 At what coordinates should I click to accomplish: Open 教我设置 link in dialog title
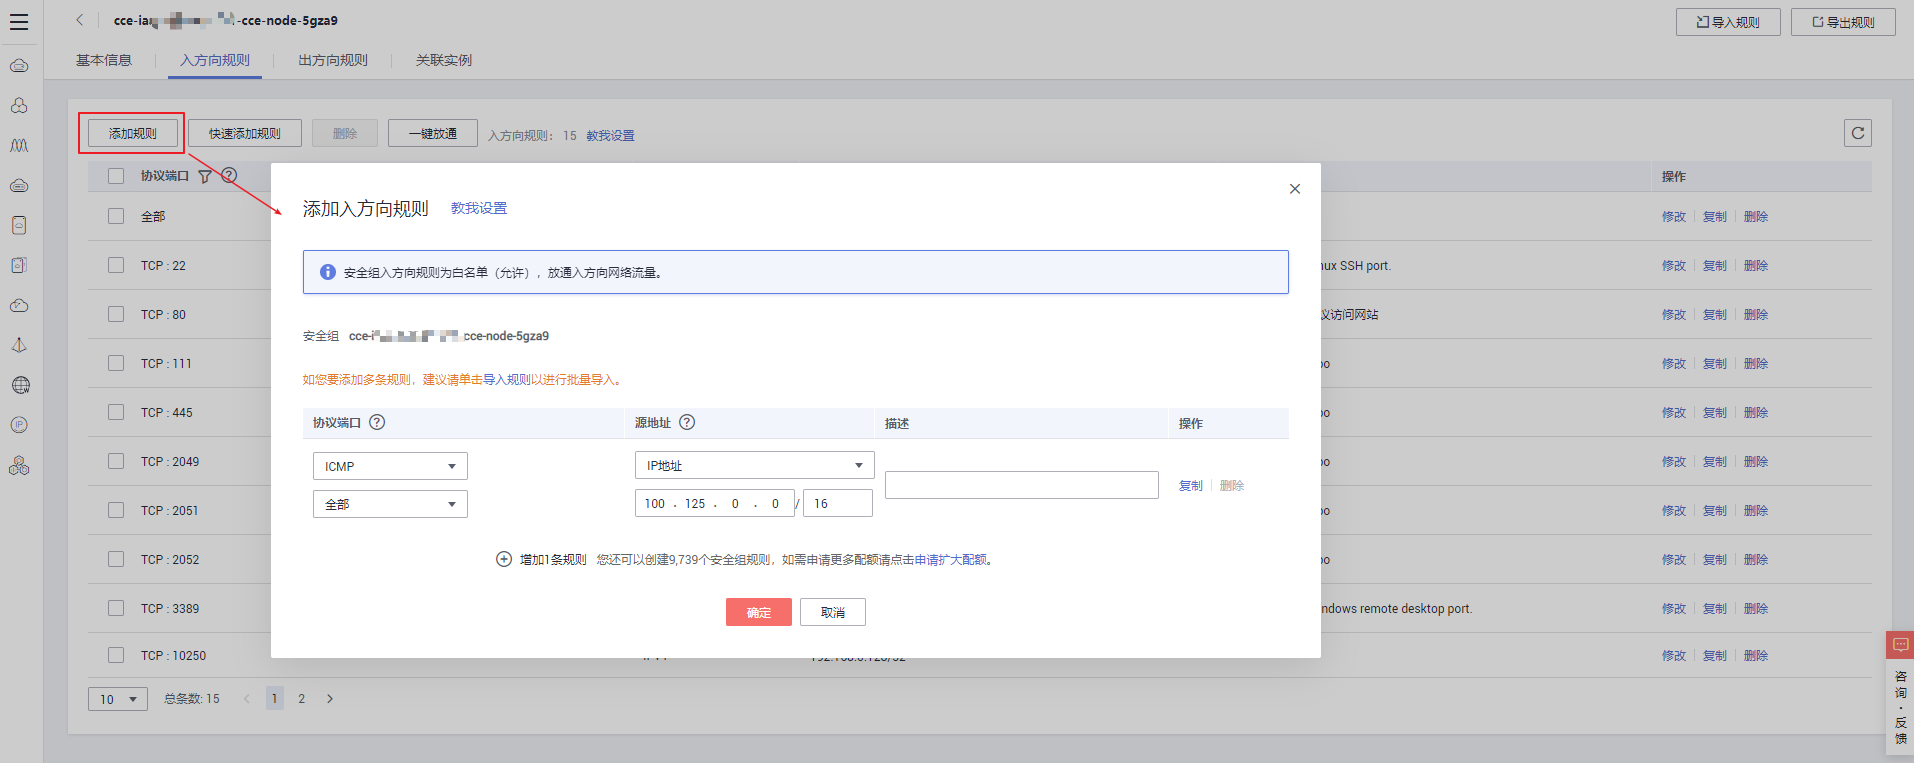pyautogui.click(x=479, y=208)
